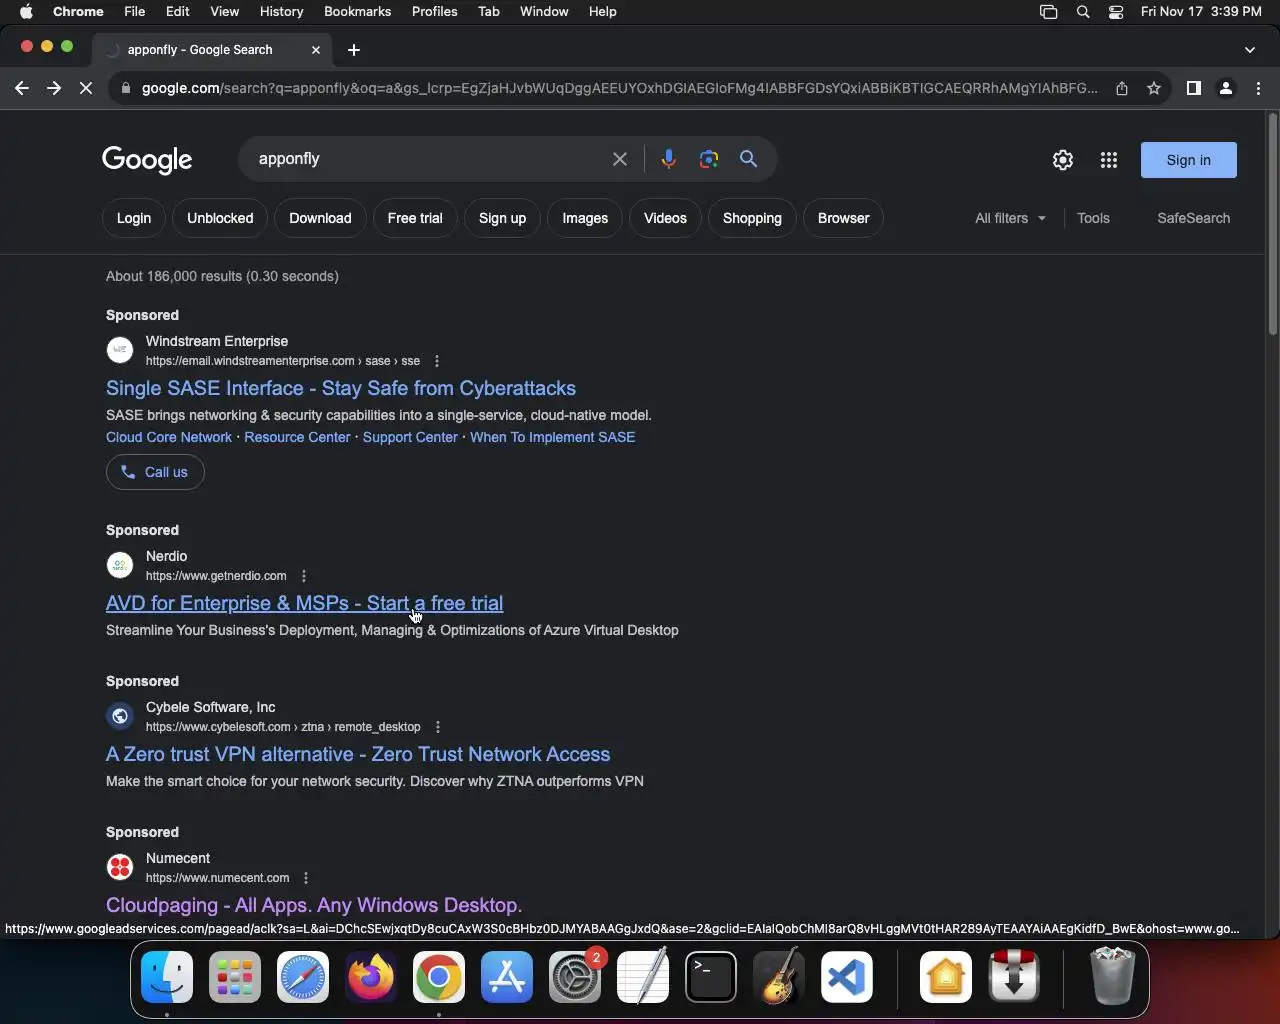This screenshot has width=1280, height=1024.
Task: Select the Browser filter chip
Action: [x=843, y=218]
